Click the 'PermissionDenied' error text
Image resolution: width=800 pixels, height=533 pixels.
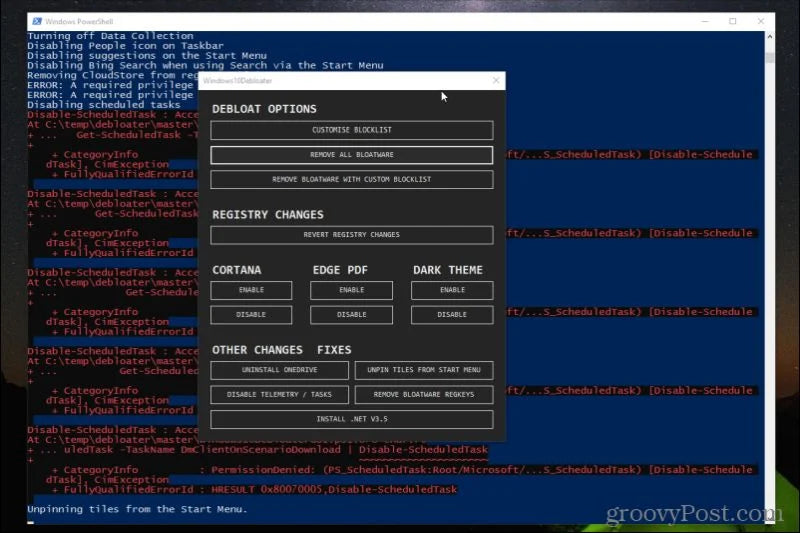(x=263, y=470)
